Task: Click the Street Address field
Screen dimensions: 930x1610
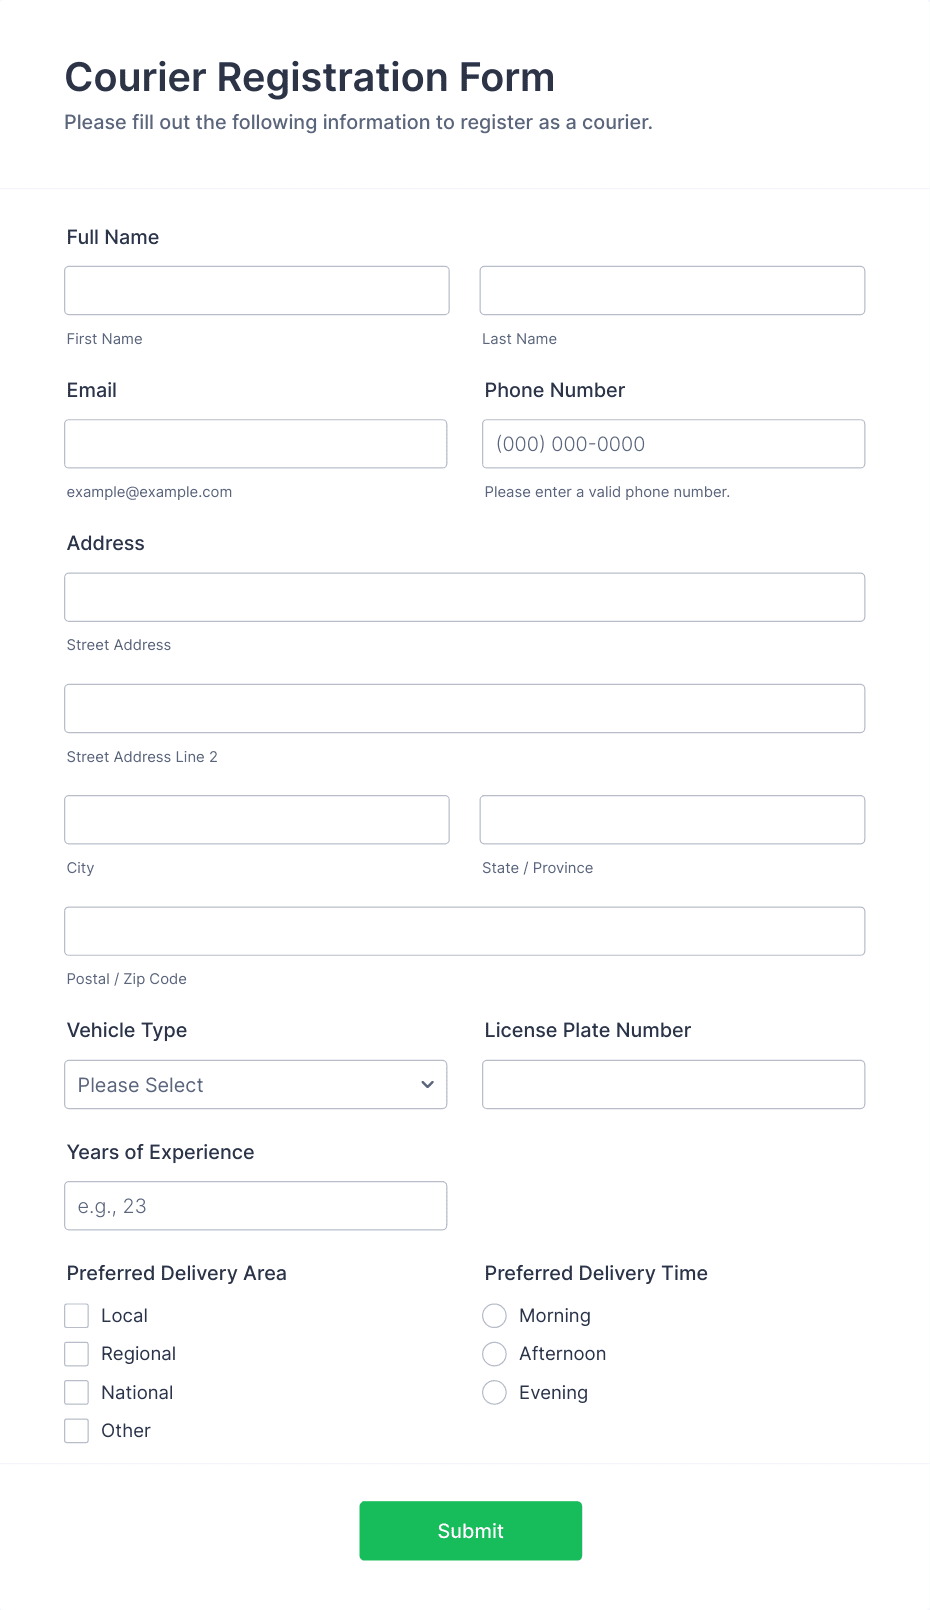Action: pos(464,597)
